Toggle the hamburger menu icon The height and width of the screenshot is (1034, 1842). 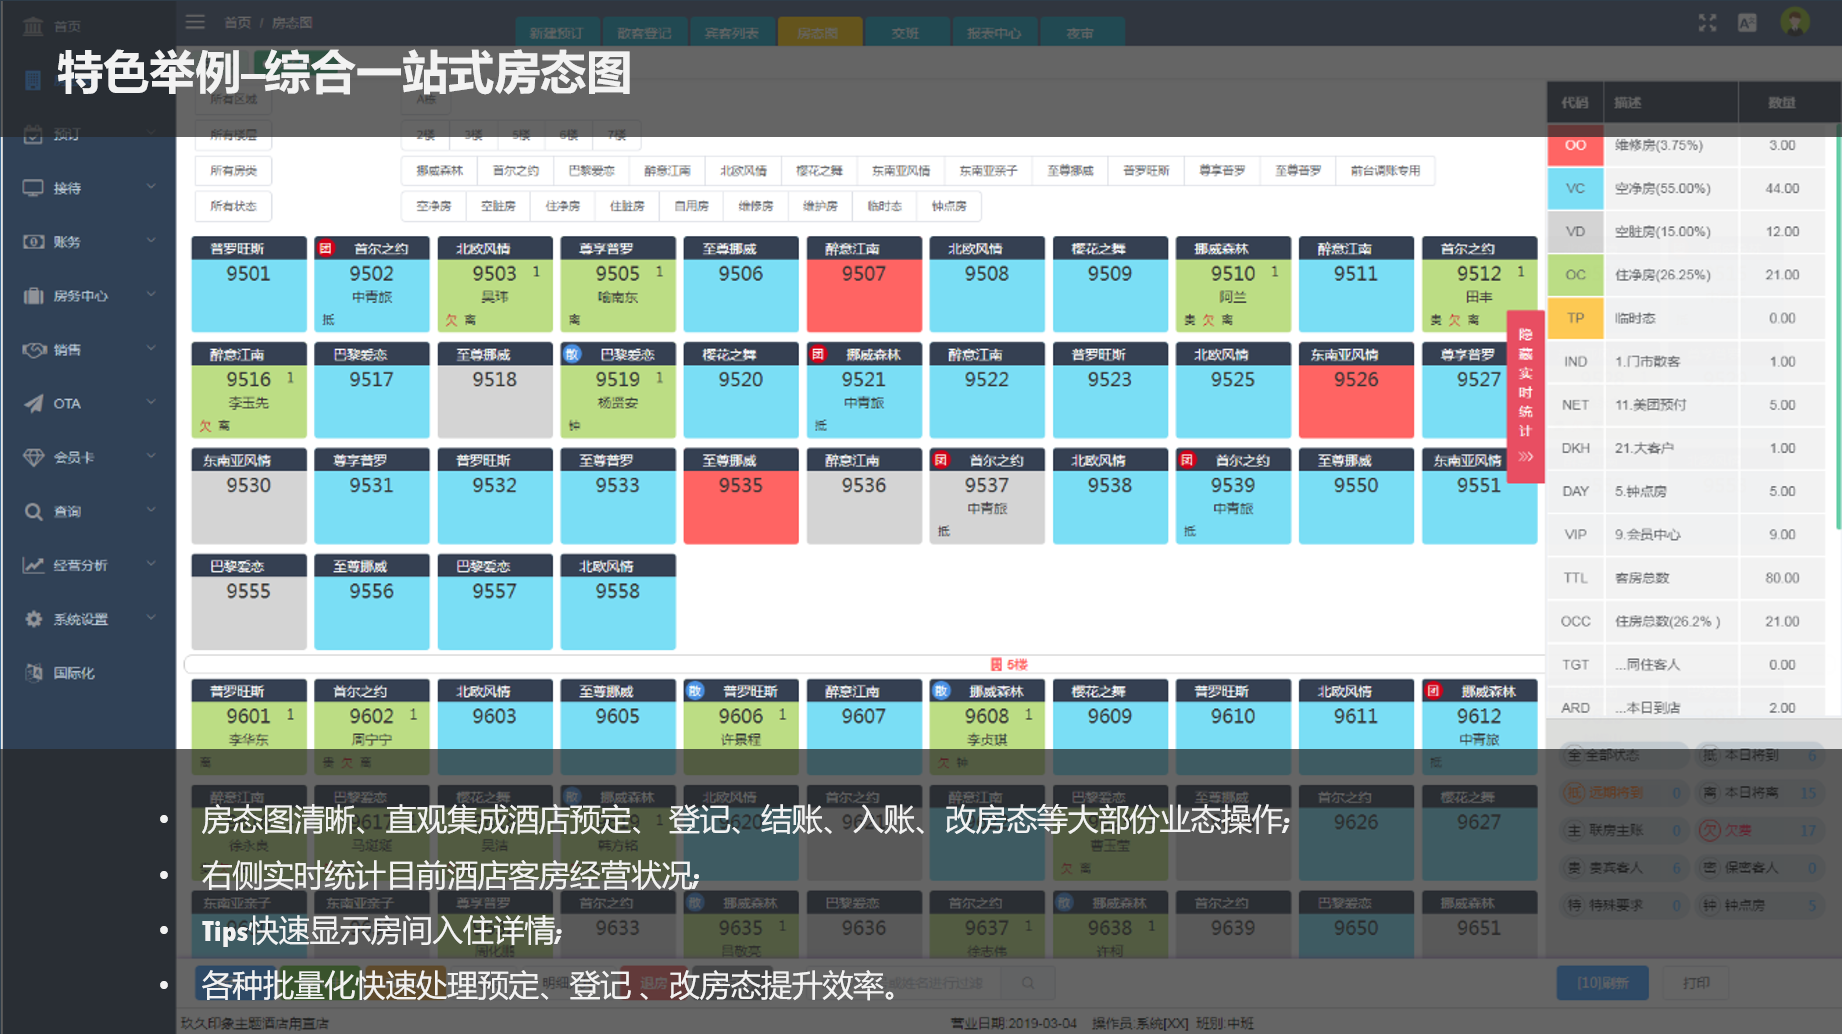coord(195,22)
